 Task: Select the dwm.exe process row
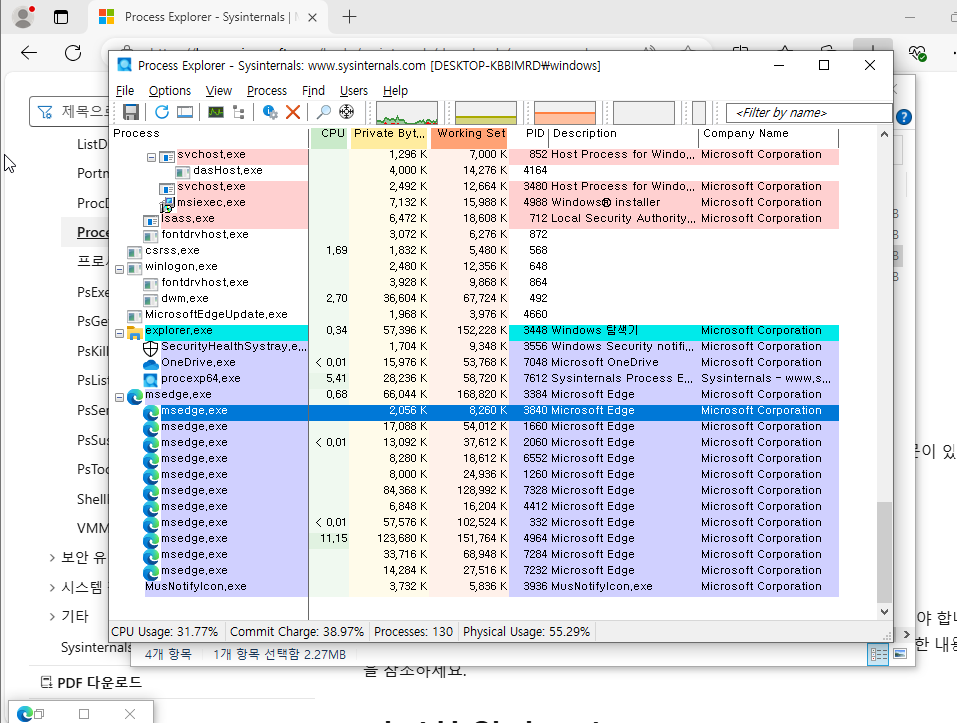(474, 299)
